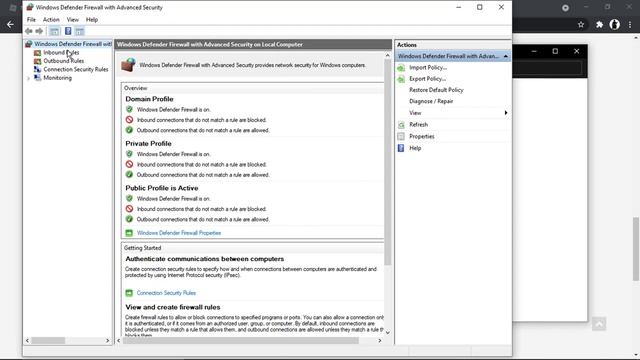Viewport: 640px width, 360px height.
Task: Click the Domain Profile outbound allowed icon
Action: (x=129, y=130)
